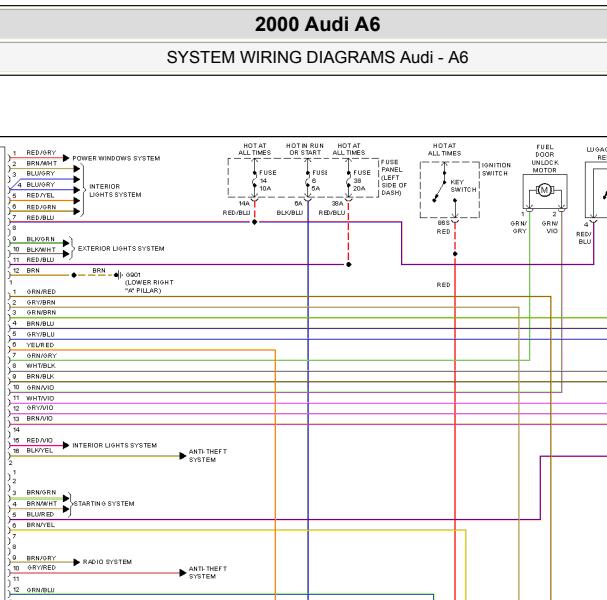The width and height of the screenshot is (607, 600).
Task: Click the 'BRN/BLK' wire label
Action: 40,377
